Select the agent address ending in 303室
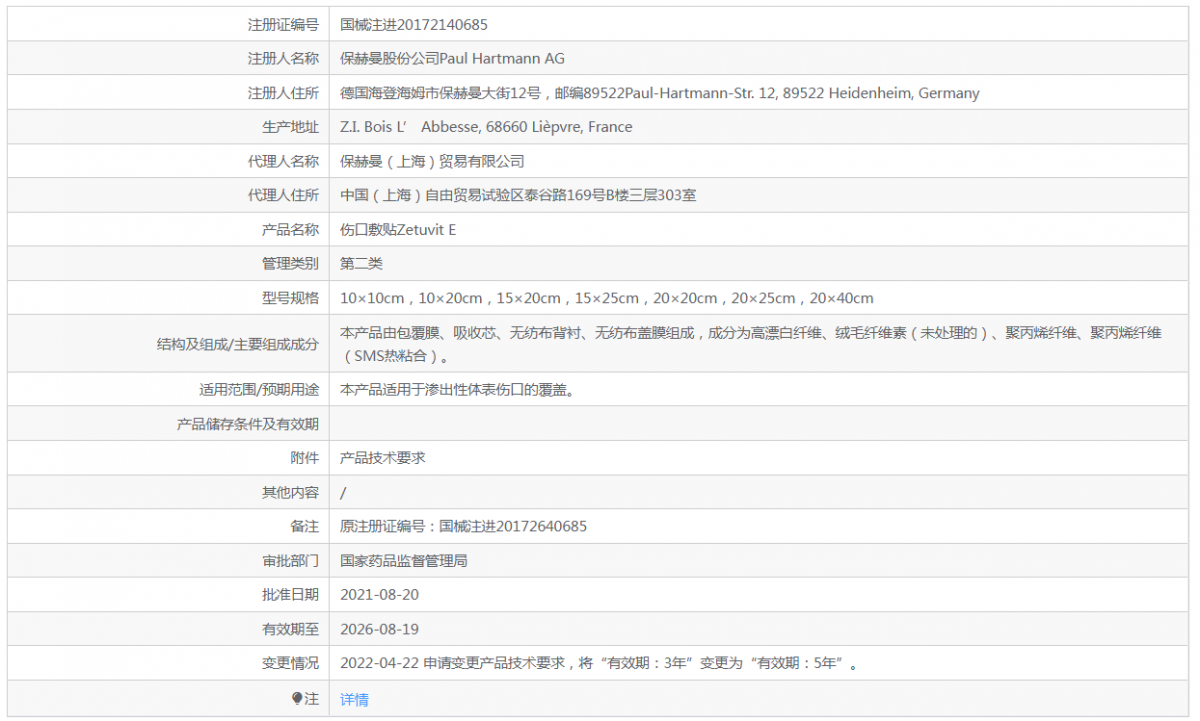This screenshot has width=1200, height=721. 518,195
